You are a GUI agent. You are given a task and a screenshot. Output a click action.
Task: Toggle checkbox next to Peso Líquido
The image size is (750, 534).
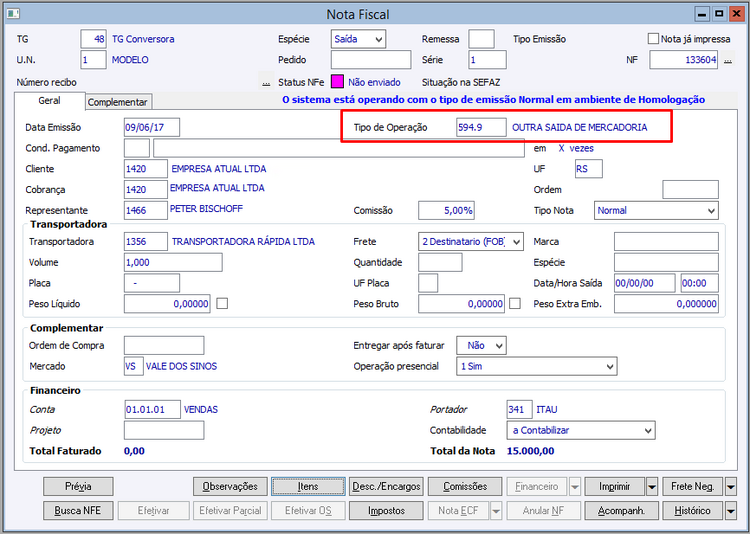[222, 303]
